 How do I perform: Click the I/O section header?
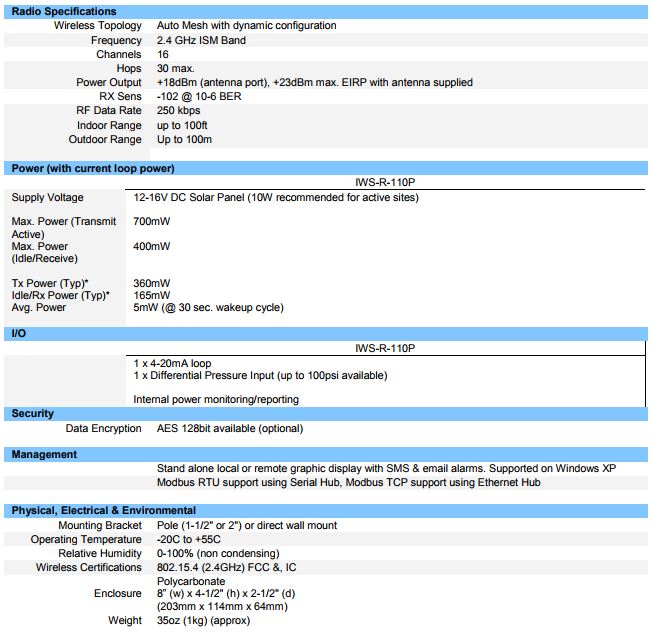click(20, 332)
